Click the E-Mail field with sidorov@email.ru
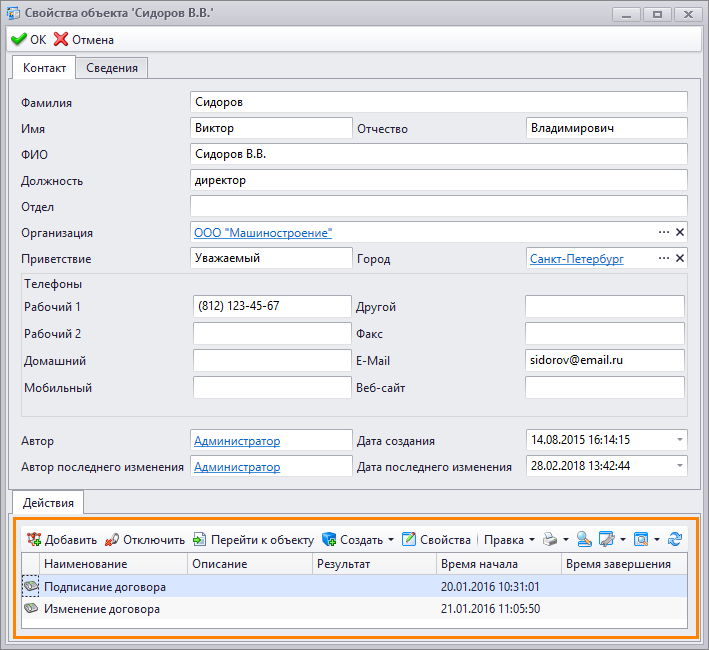 pyautogui.click(x=605, y=361)
